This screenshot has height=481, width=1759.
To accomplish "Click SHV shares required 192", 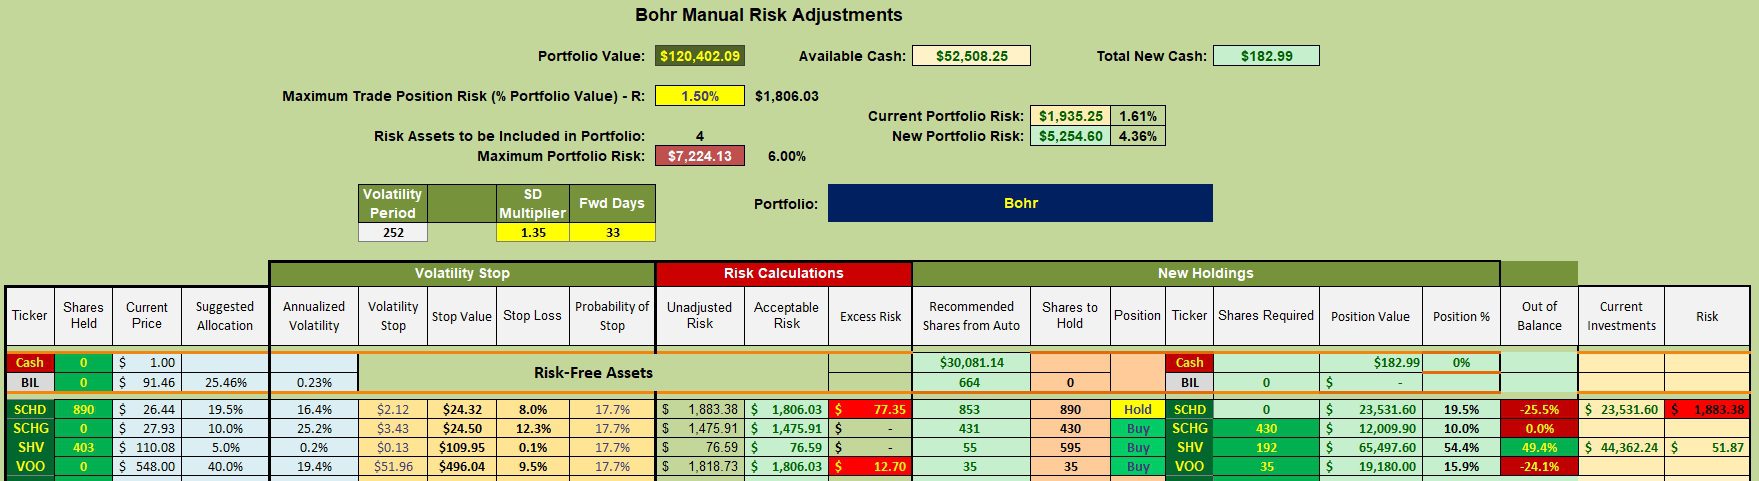I will tap(1266, 447).
